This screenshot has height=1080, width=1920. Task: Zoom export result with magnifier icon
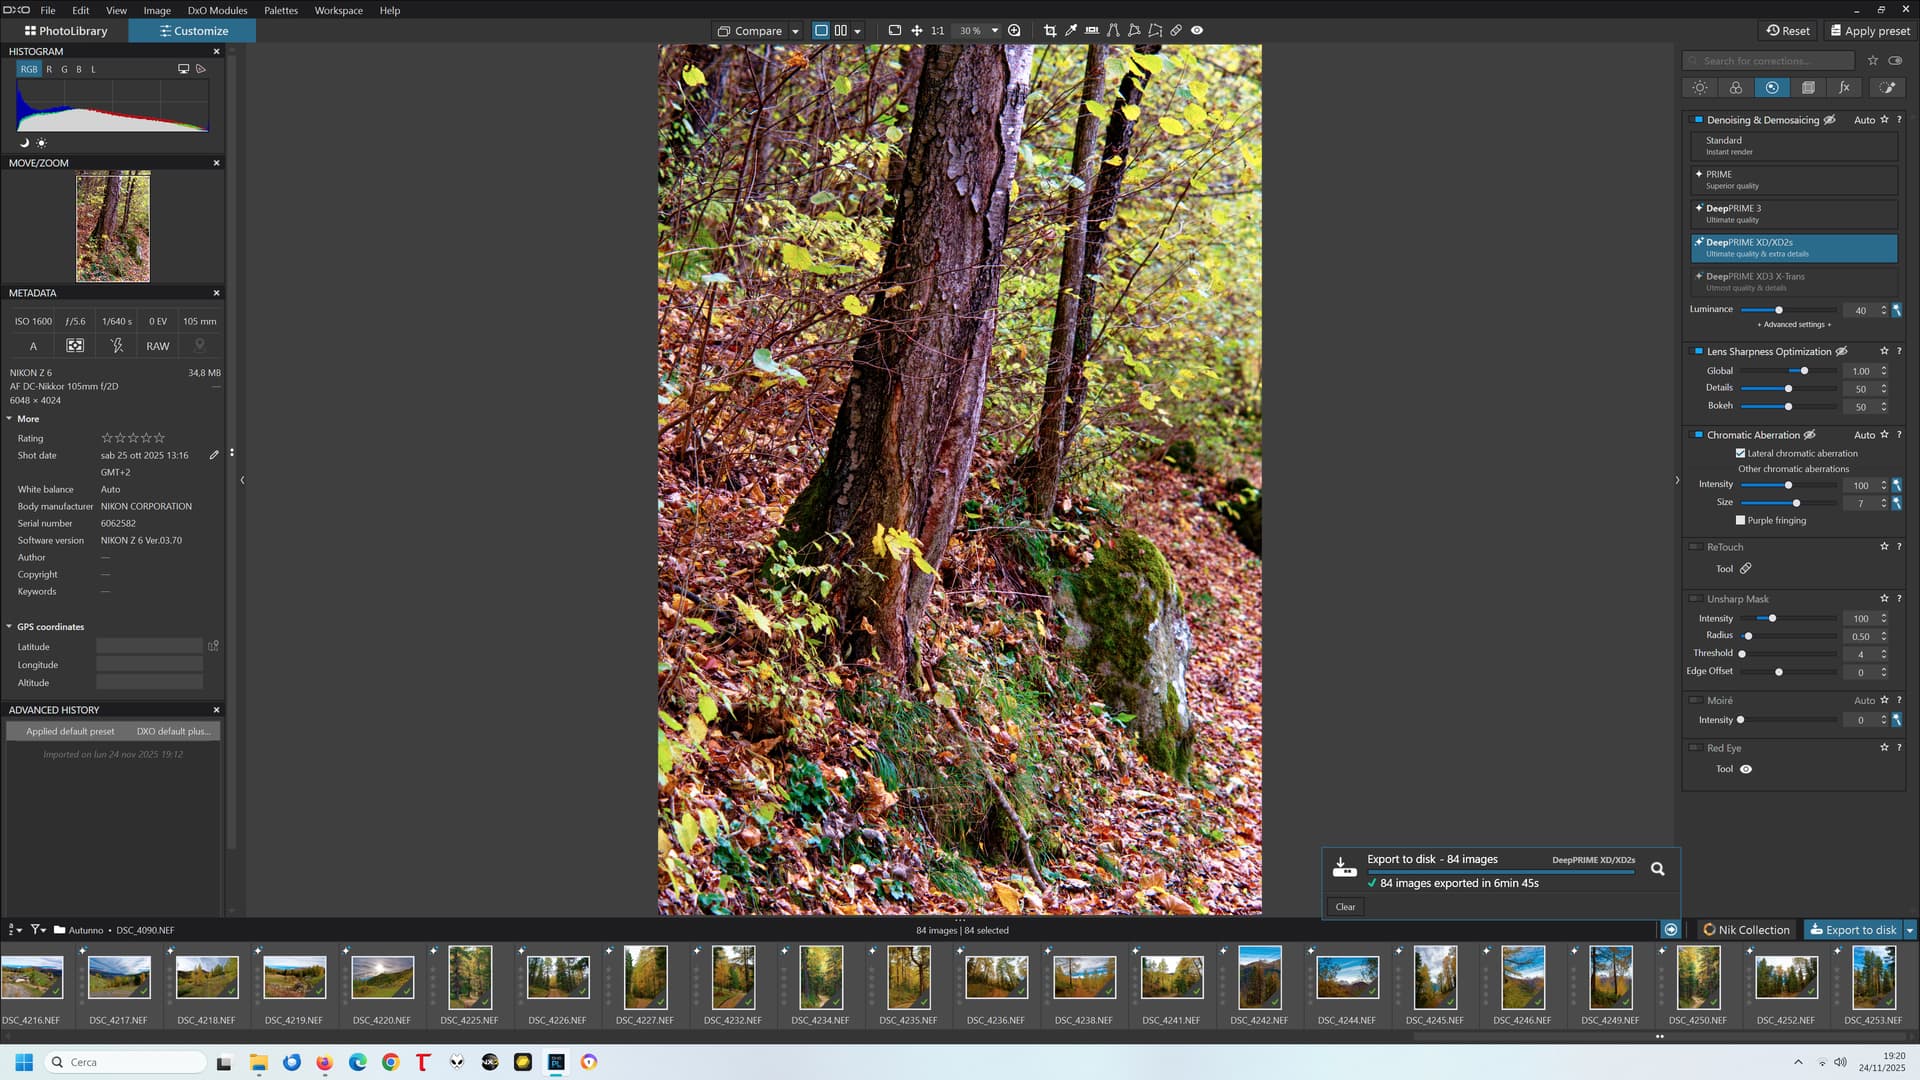1657,869
